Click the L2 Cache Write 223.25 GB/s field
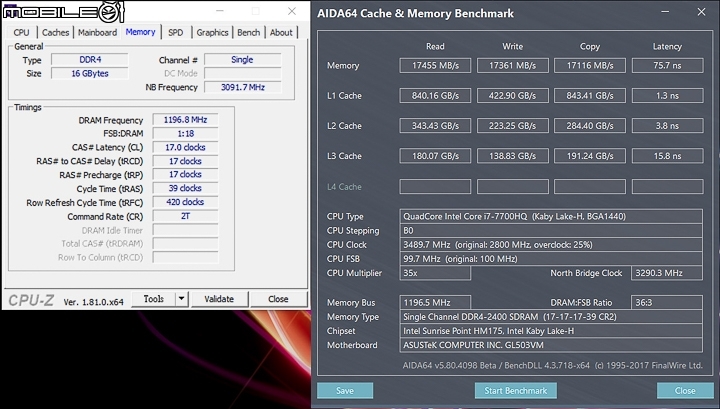 coord(512,126)
